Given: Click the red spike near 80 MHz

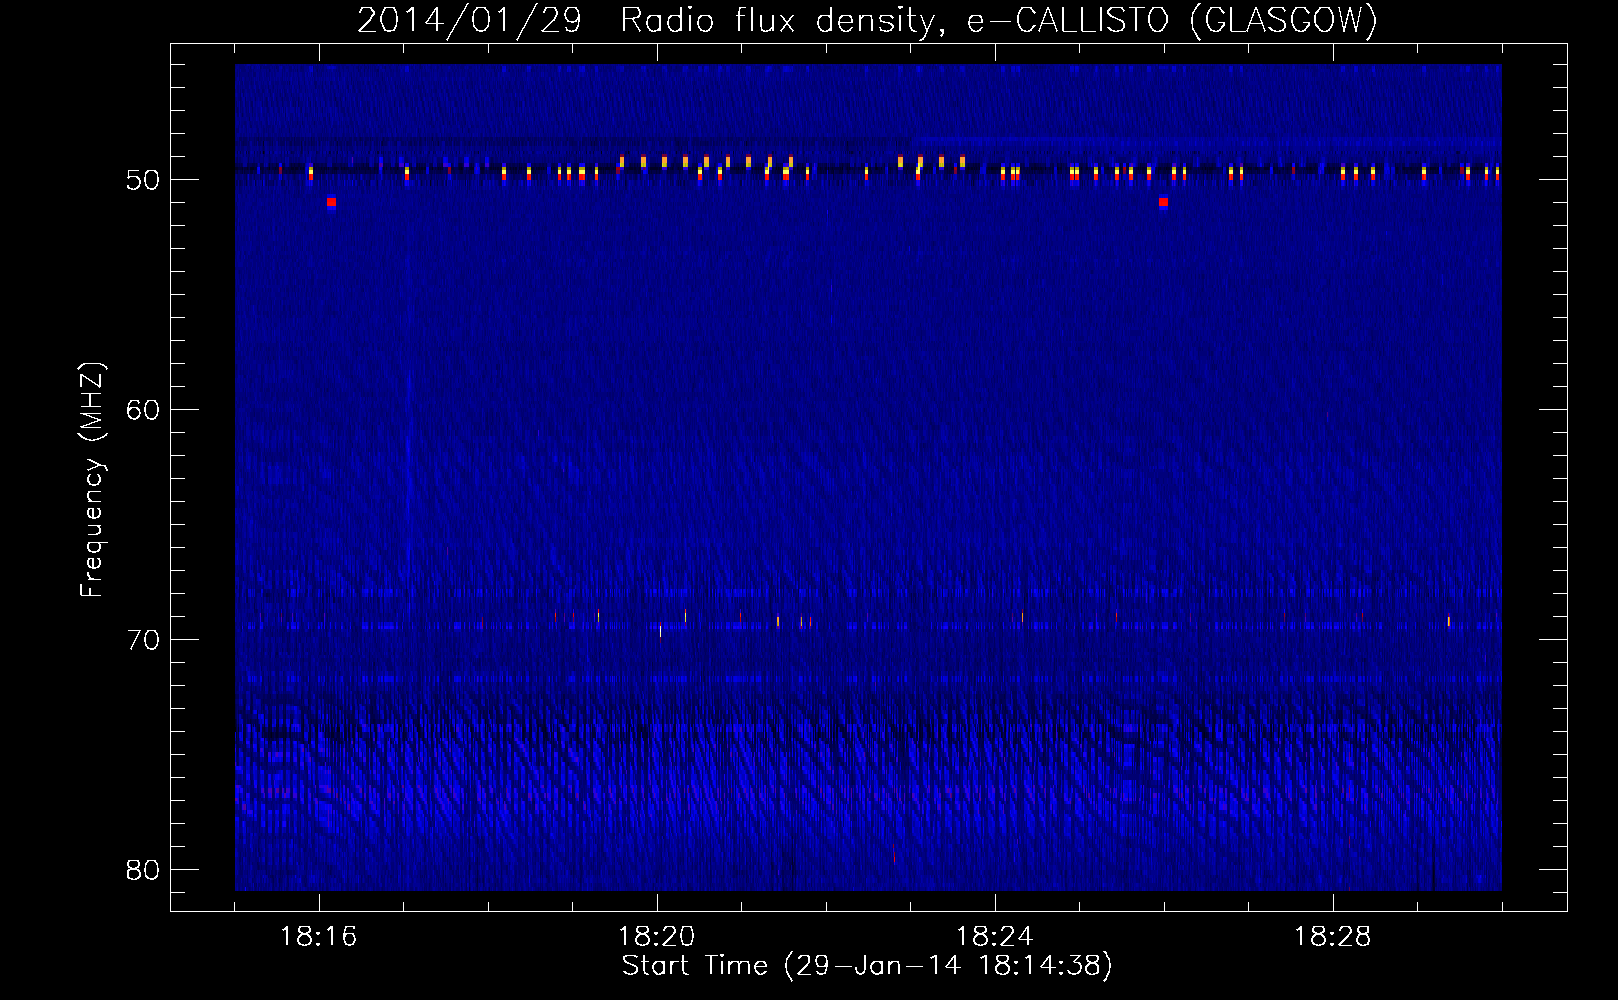Looking at the screenshot, I should tap(894, 856).
